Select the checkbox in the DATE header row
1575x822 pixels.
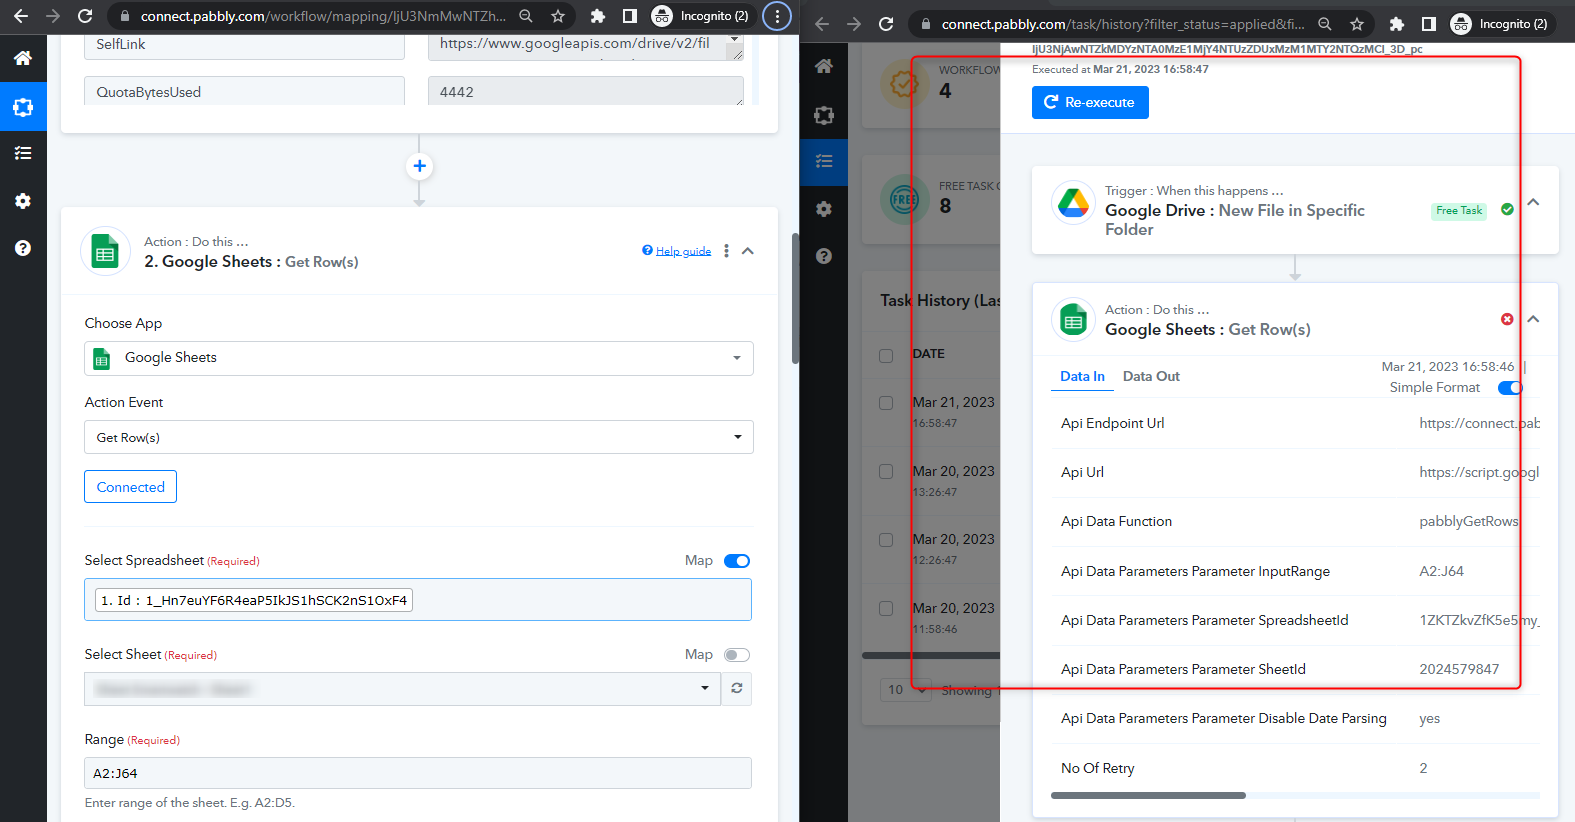(x=886, y=355)
